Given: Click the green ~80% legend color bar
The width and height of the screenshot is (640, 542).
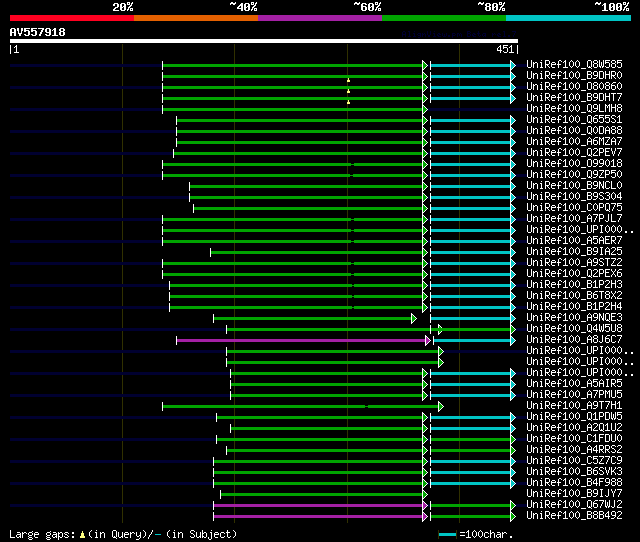Looking at the screenshot, I should pyautogui.click(x=444, y=18).
